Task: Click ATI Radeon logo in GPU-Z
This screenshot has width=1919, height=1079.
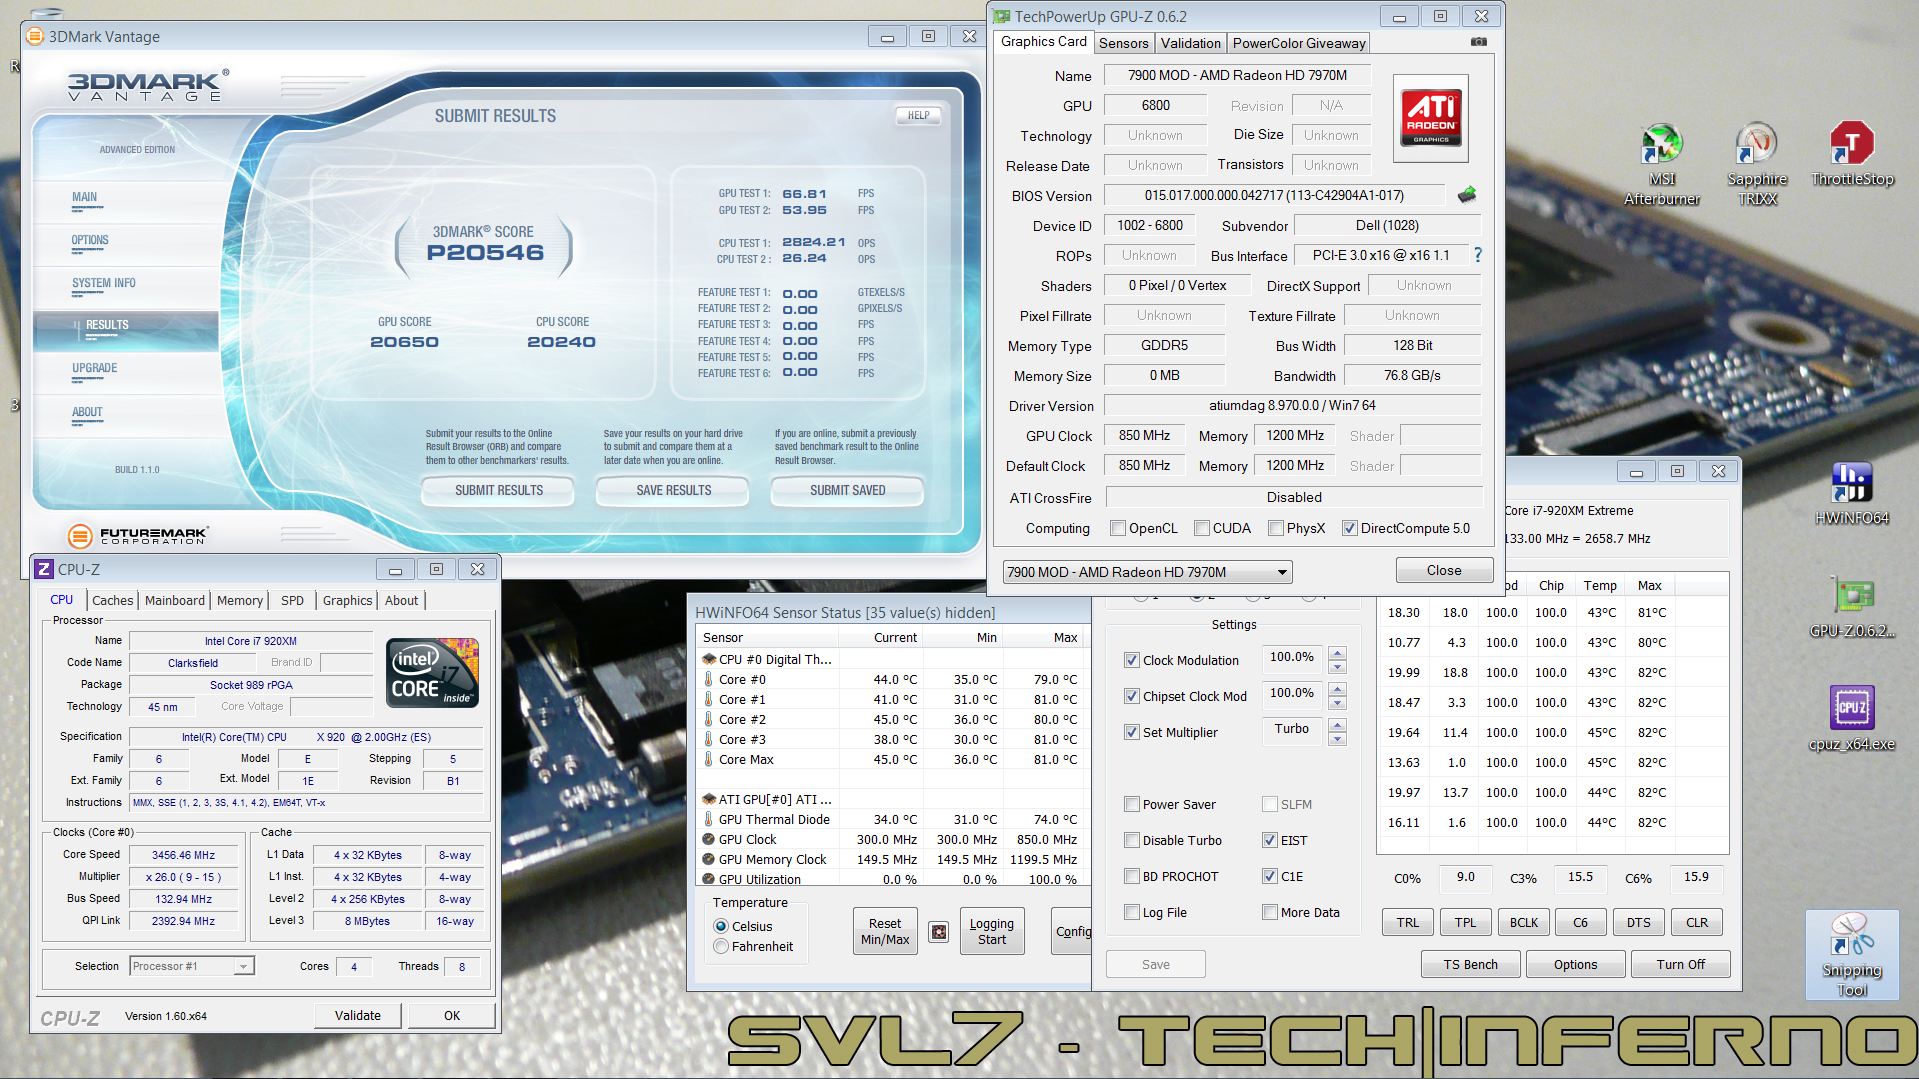Action: click(1431, 118)
